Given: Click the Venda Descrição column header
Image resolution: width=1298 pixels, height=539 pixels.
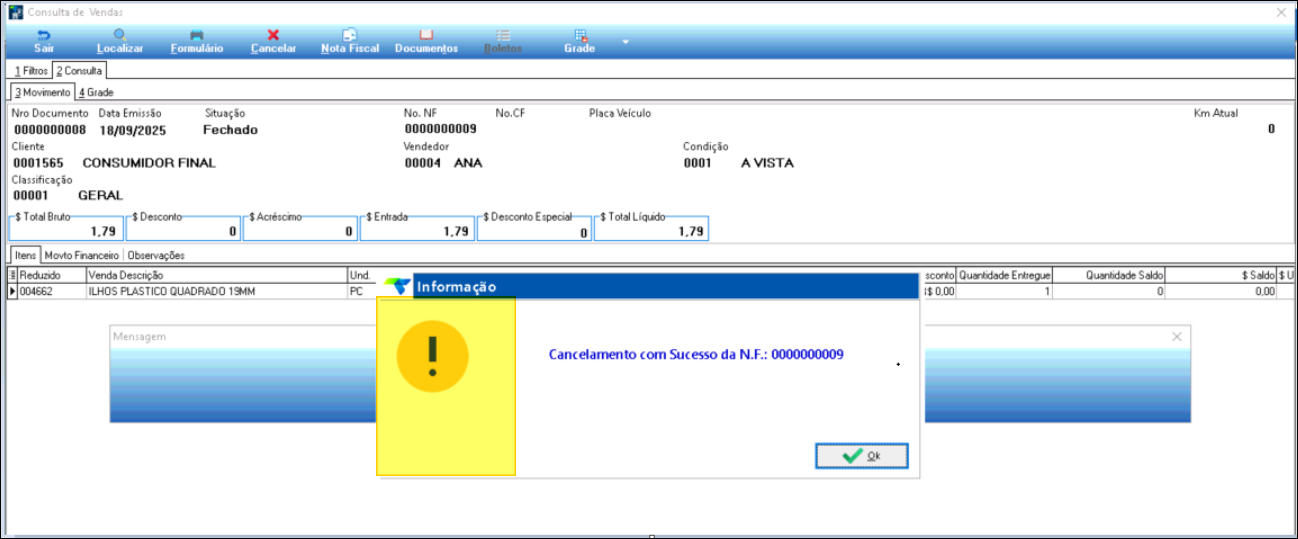Looking at the screenshot, I should [x=215, y=274].
